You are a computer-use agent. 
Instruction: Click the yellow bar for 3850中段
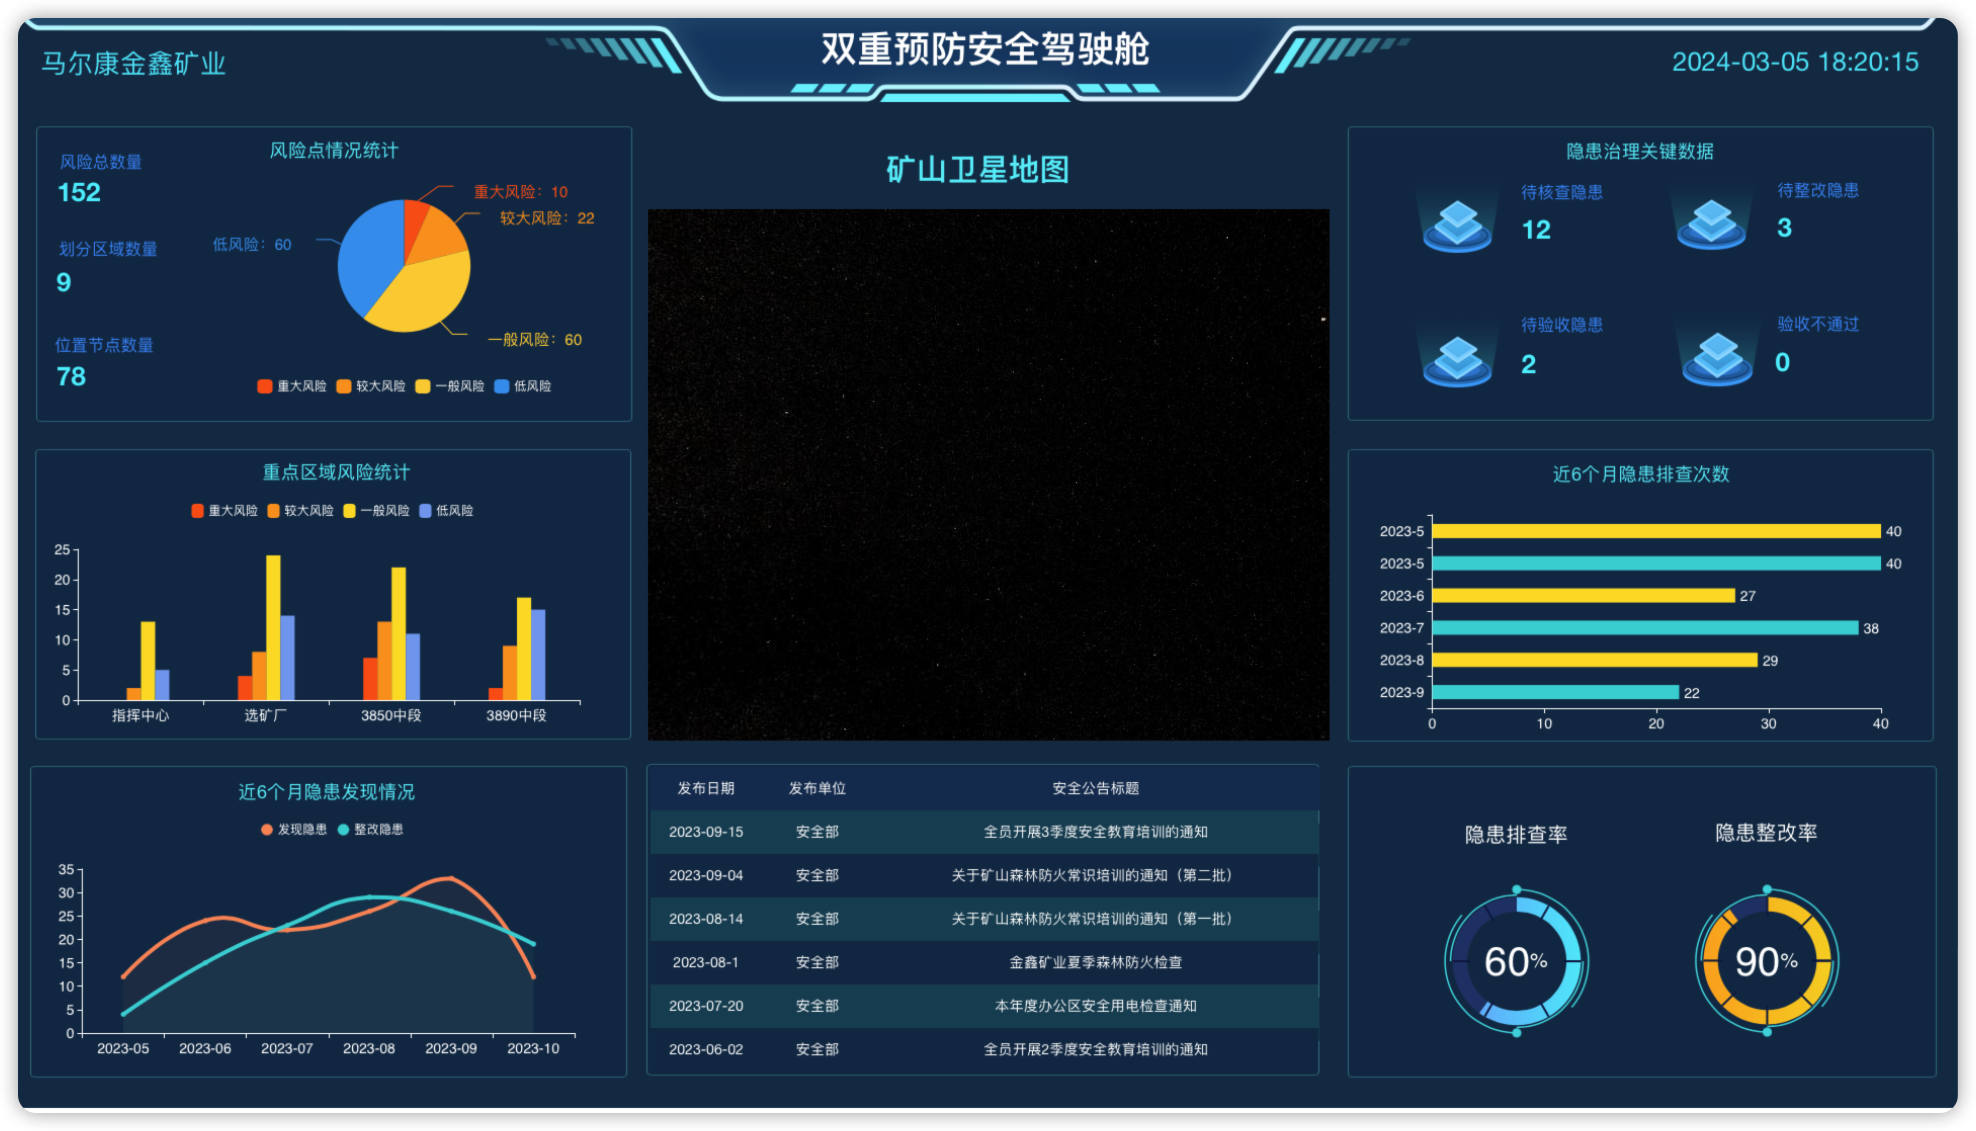click(398, 633)
